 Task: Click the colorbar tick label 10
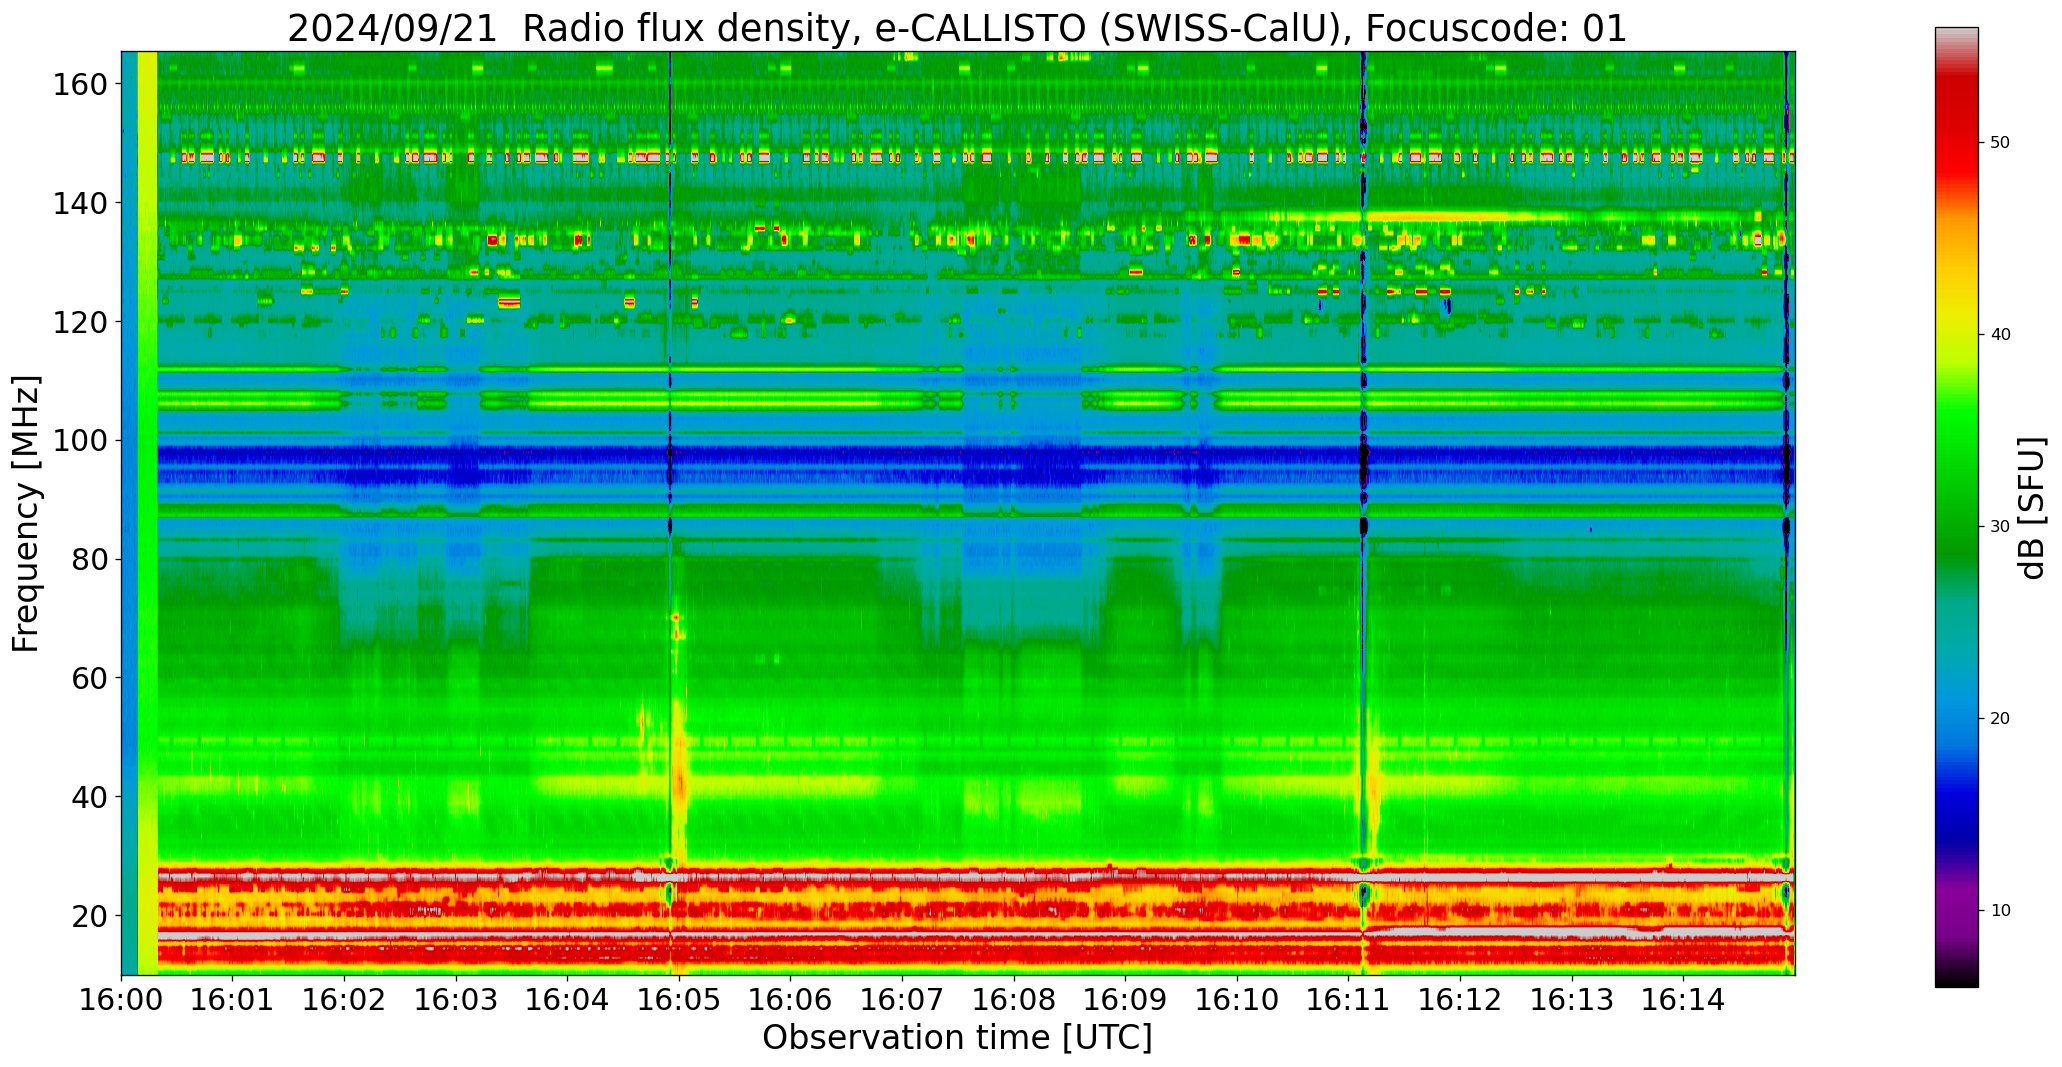pyautogui.click(x=1999, y=911)
